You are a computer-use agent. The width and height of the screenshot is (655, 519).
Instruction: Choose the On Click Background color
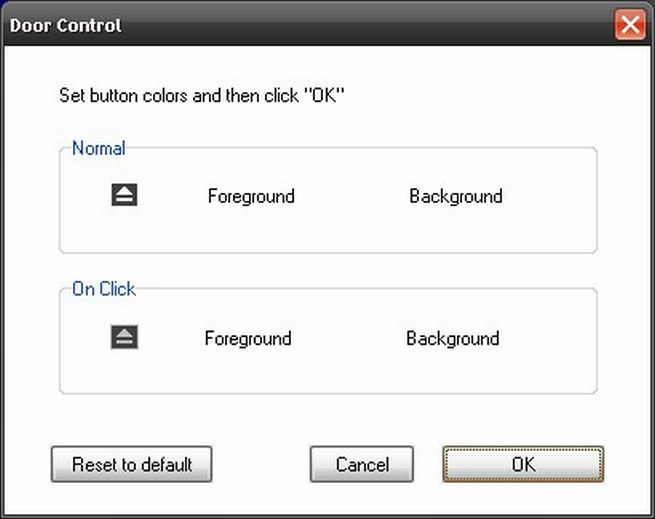[x=452, y=338]
